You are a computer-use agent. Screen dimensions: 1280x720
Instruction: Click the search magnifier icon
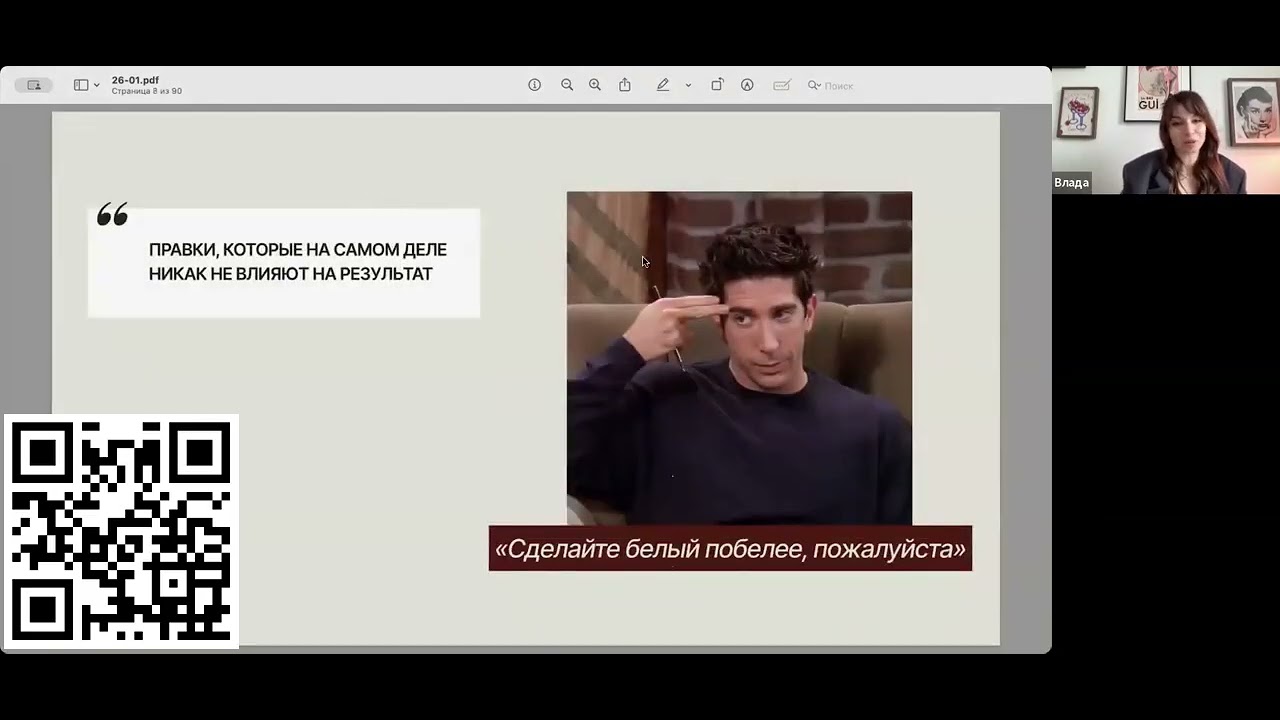(x=814, y=85)
